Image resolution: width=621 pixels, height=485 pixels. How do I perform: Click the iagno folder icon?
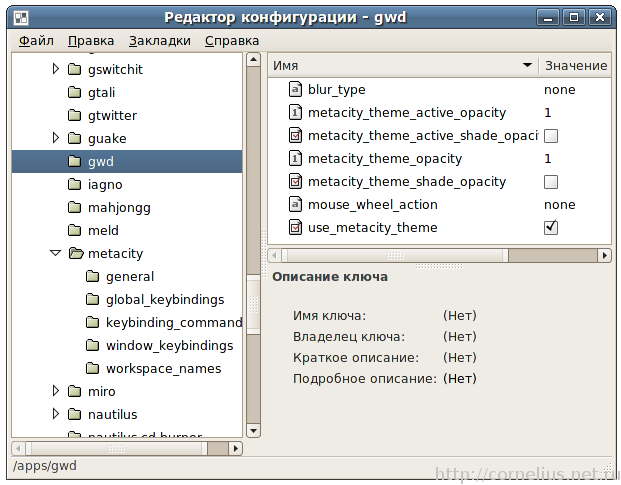[x=74, y=184]
